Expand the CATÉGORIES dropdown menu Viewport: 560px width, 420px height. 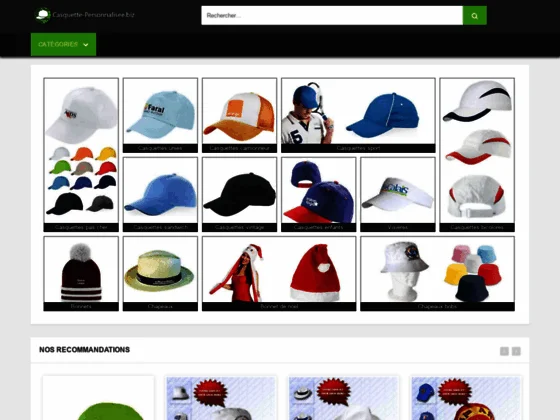pos(63,44)
